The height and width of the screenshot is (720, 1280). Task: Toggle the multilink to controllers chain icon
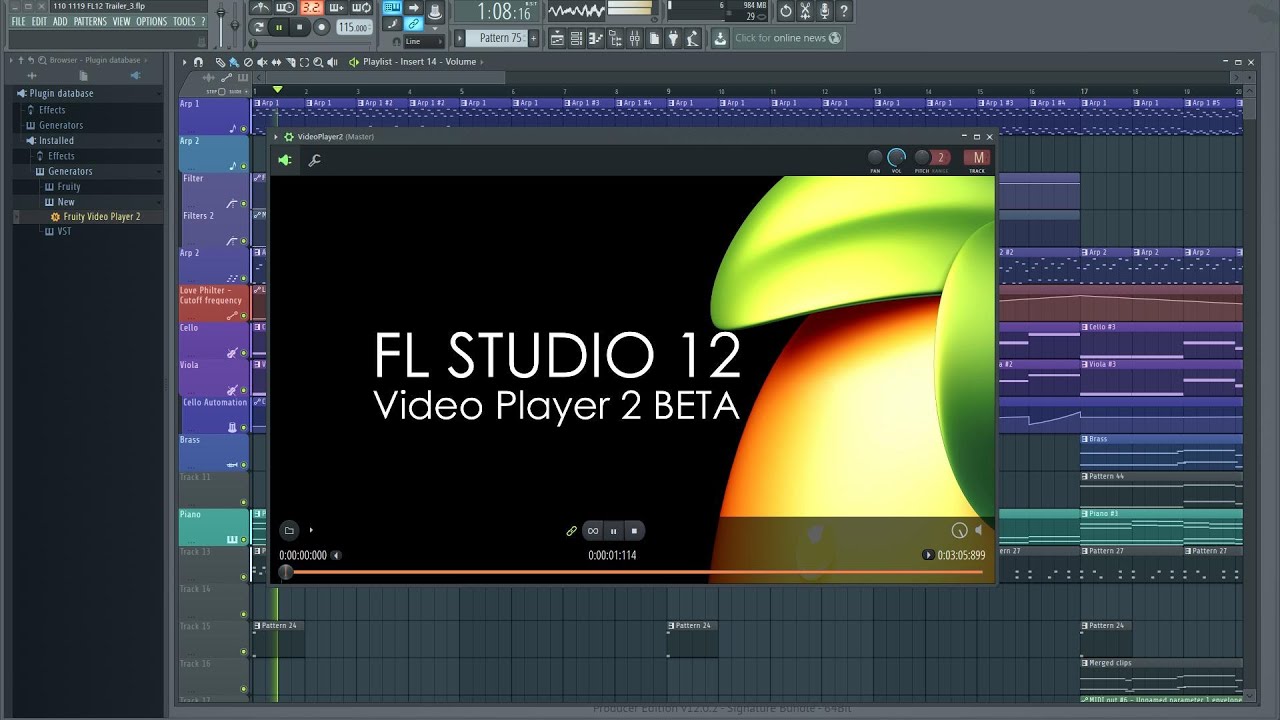tap(413, 23)
